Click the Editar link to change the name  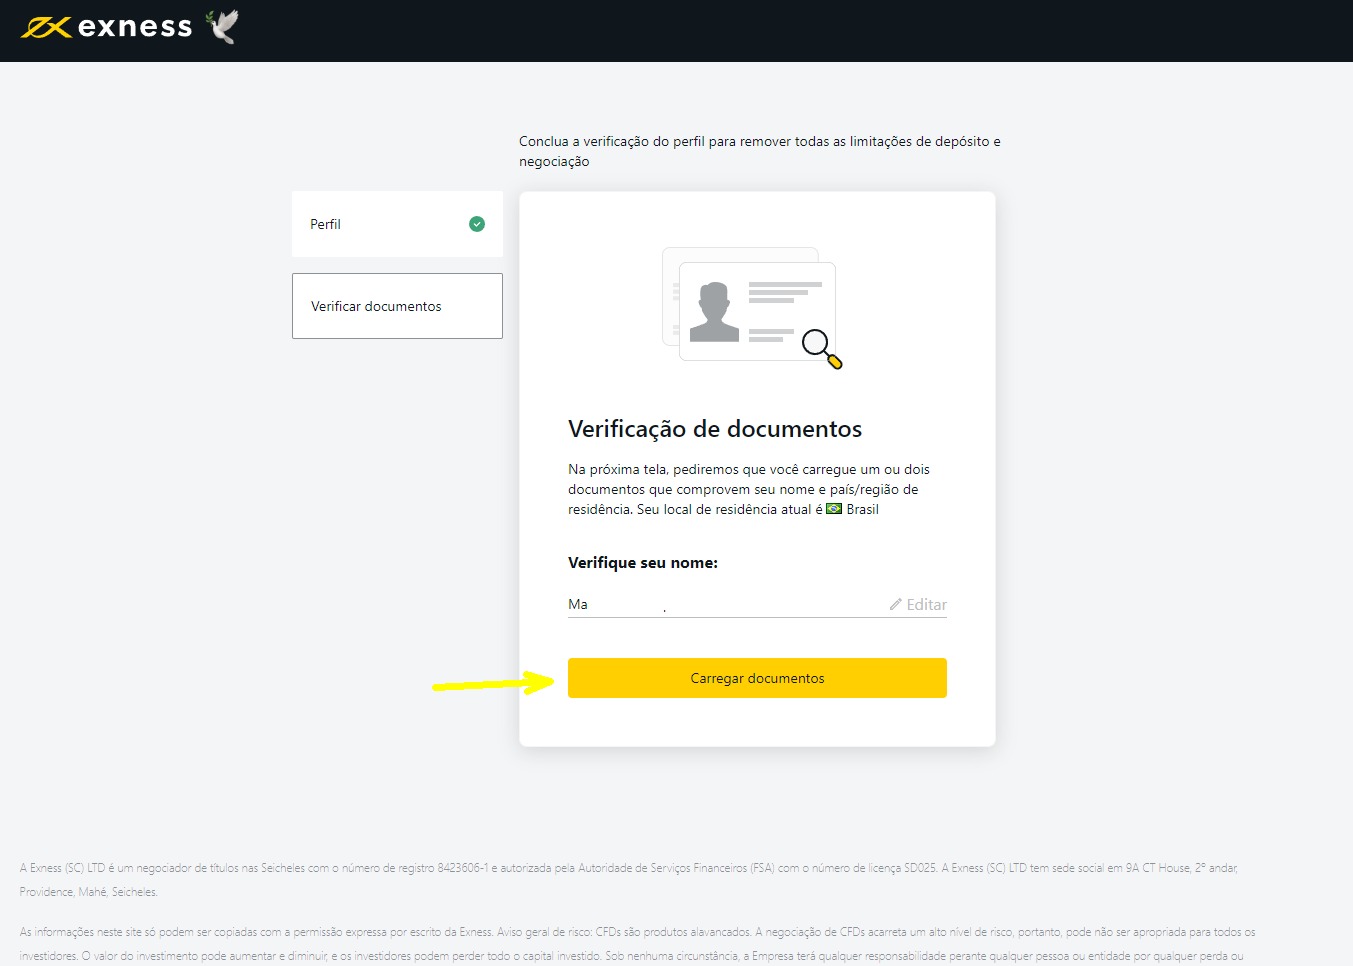(x=926, y=604)
